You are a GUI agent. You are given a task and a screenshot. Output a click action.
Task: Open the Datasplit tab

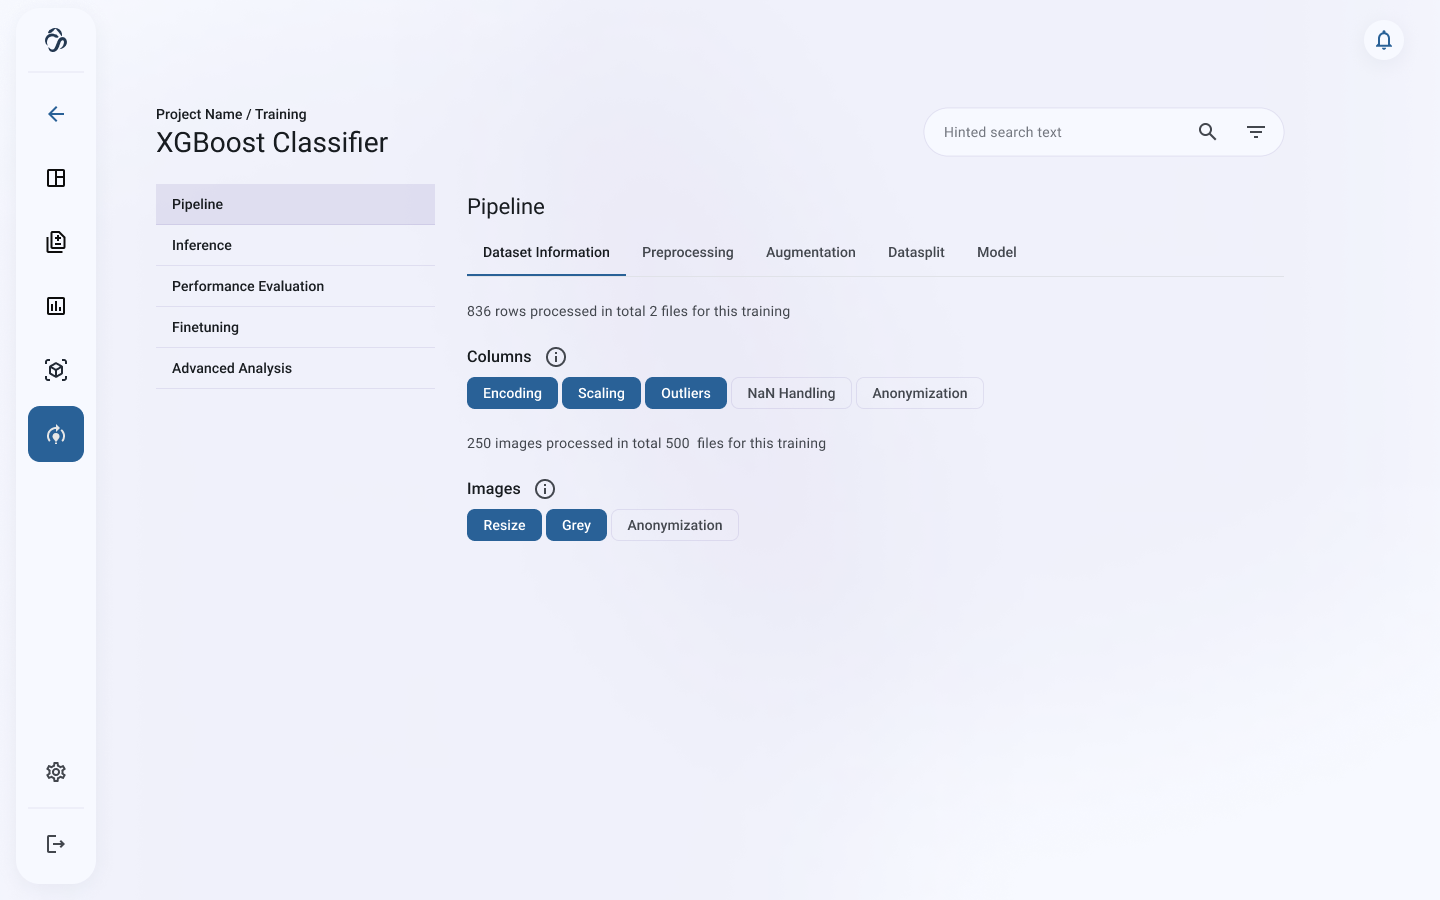coord(916,252)
